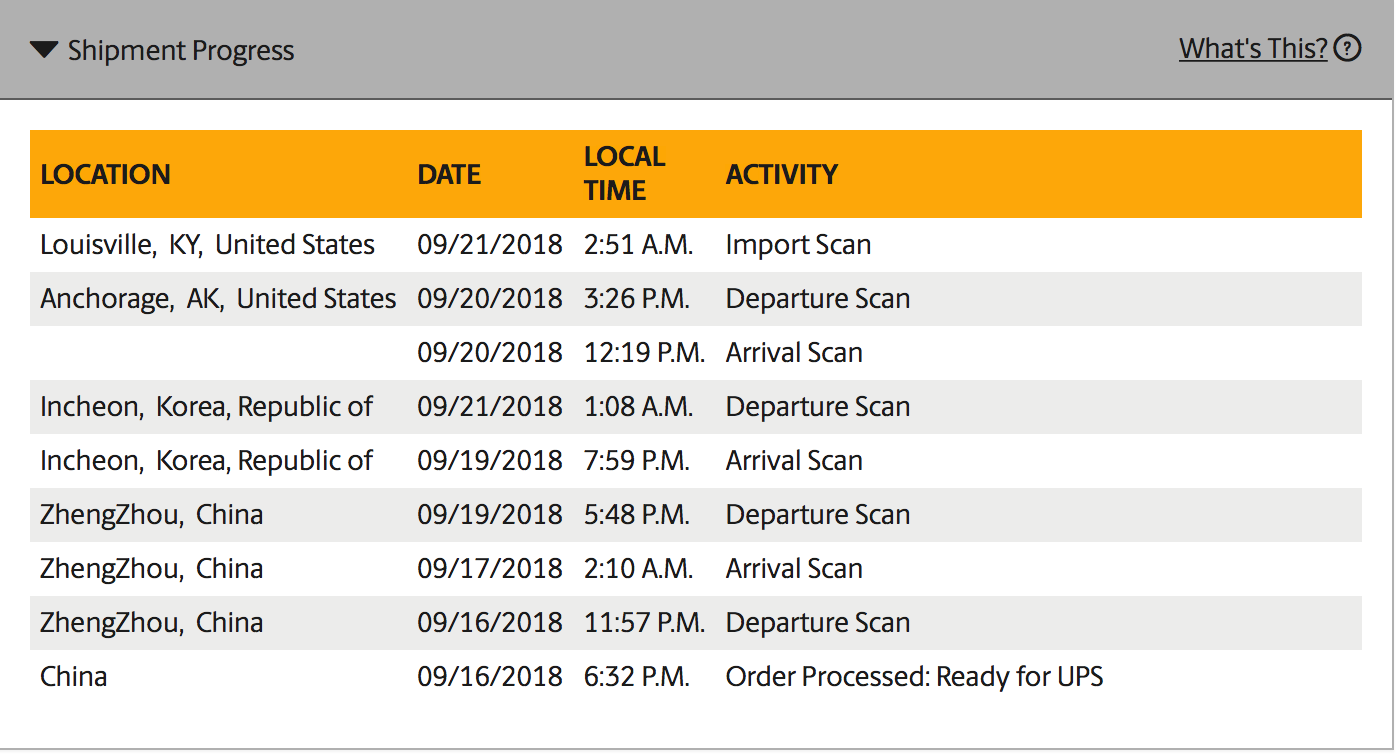Click the 5:48 P.M. ZhengZhou time cell
Viewport: 1400px width, 756px height.
[x=636, y=515]
